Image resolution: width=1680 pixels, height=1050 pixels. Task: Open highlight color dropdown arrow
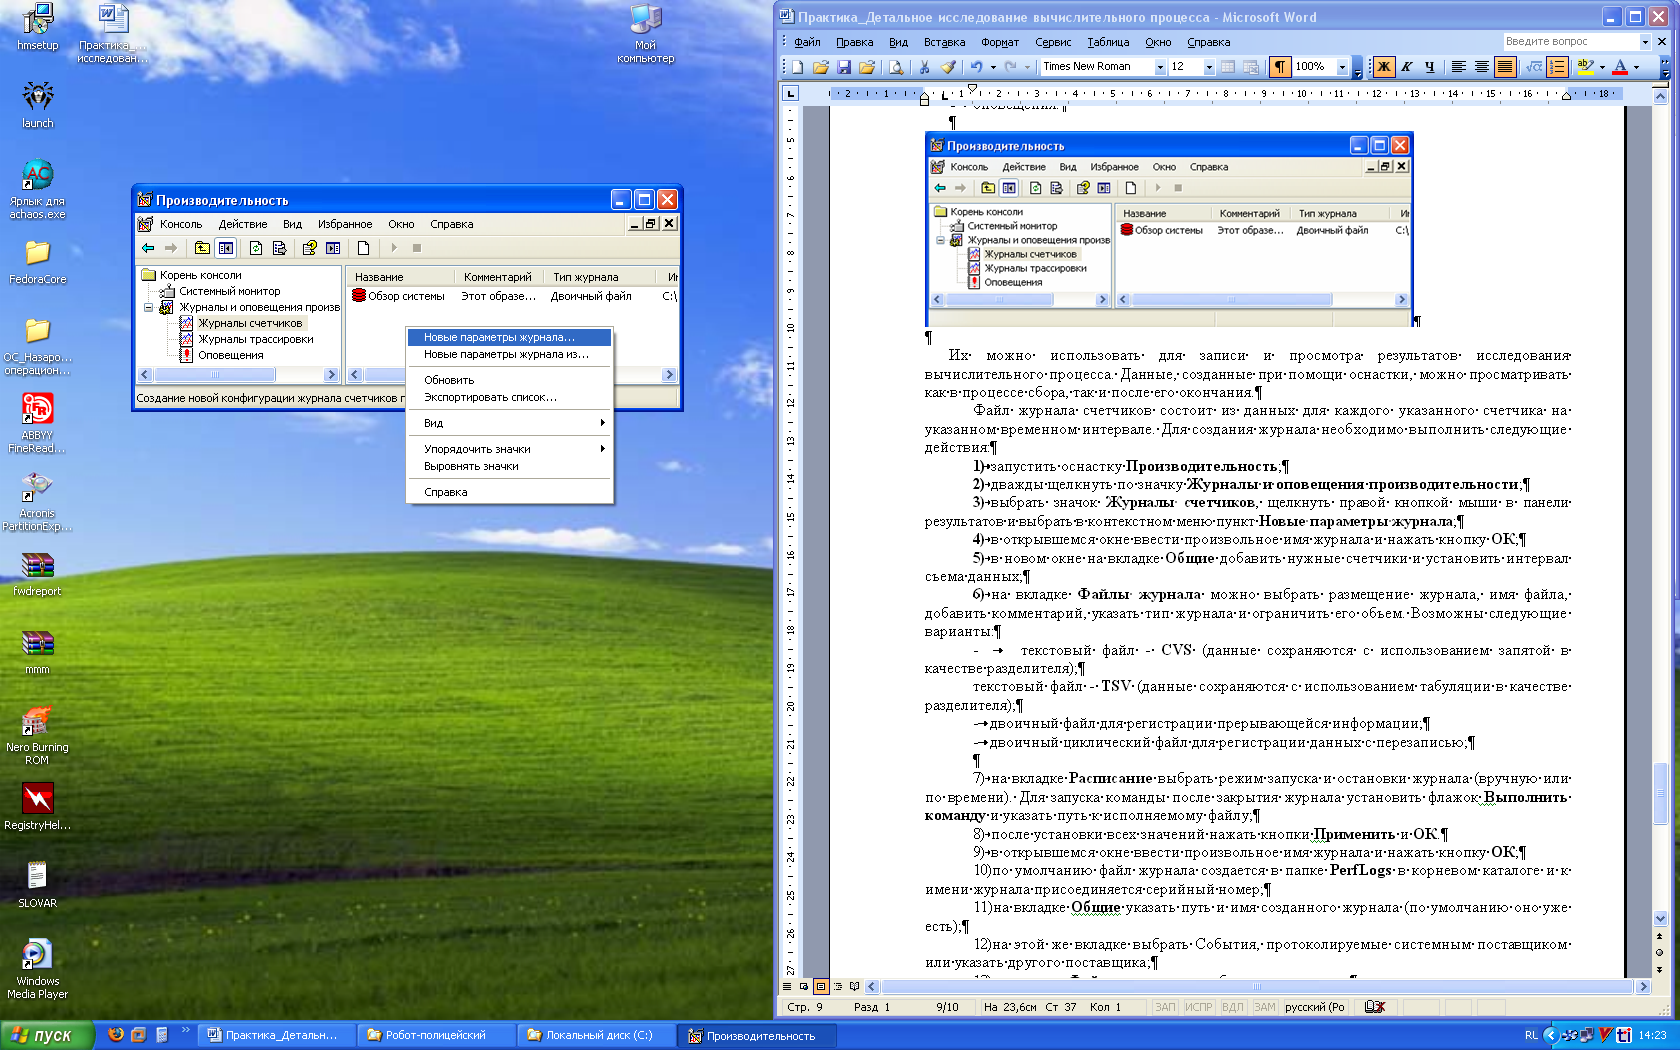coord(1602,67)
